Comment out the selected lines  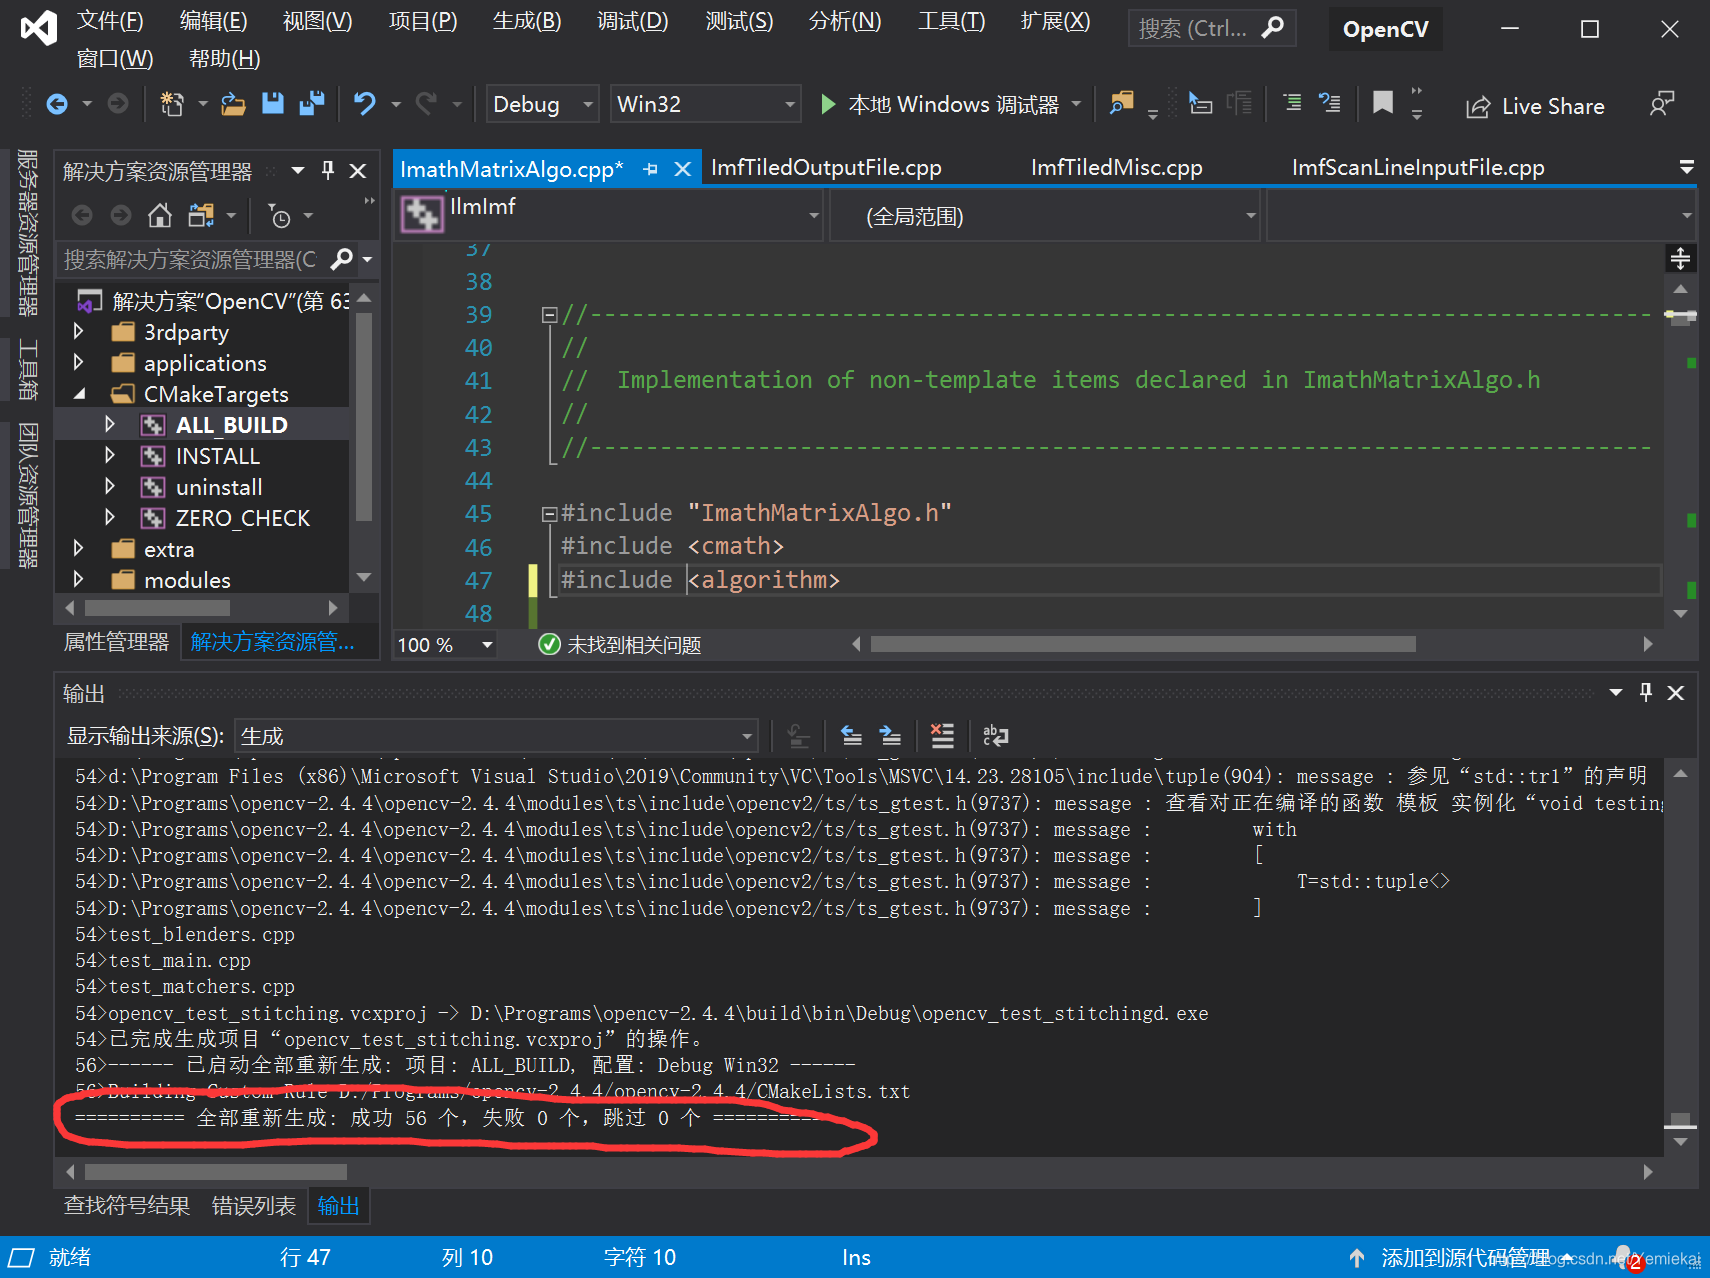1292,104
